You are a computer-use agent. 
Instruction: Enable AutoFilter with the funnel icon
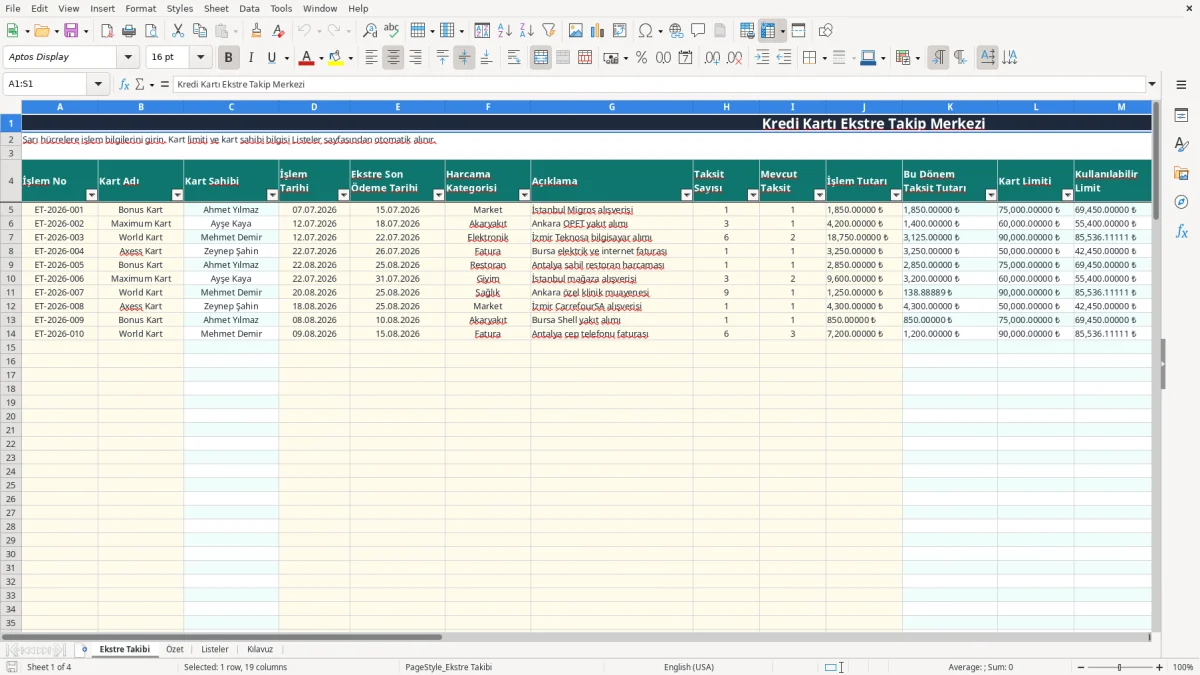click(x=549, y=31)
